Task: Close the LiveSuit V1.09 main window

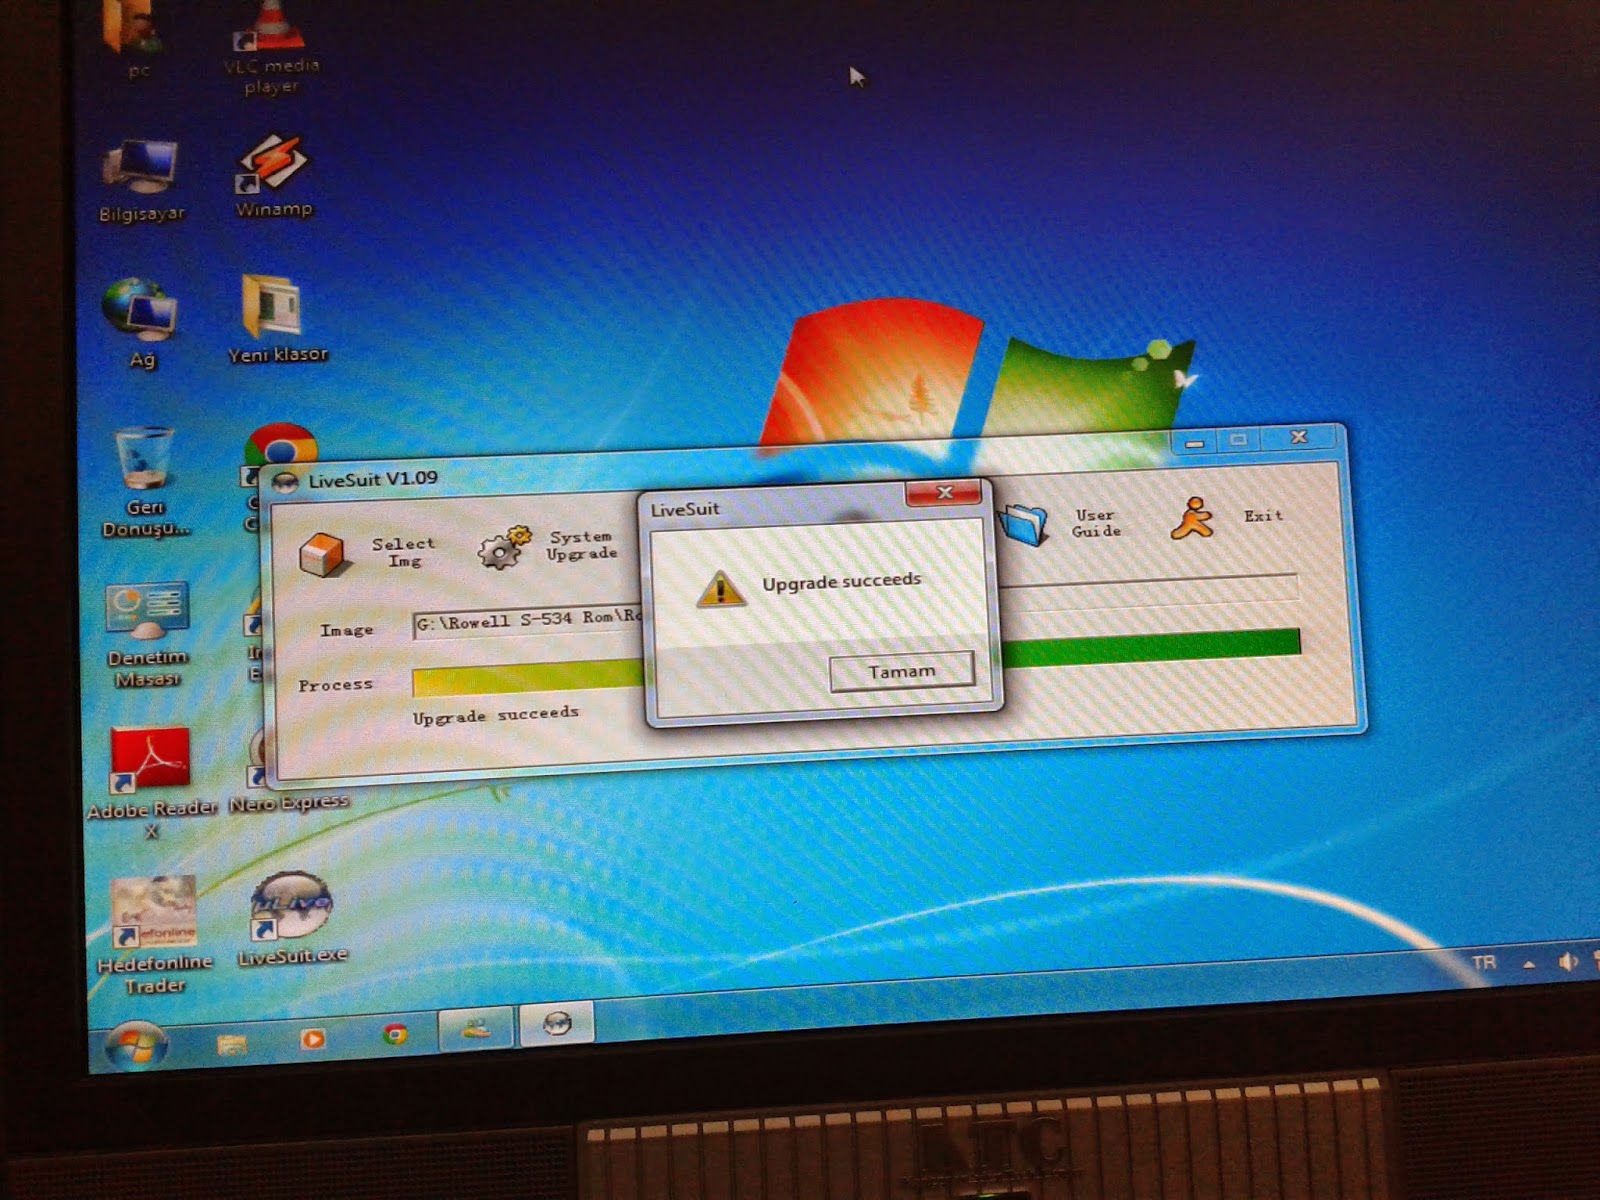Action: click(x=1298, y=437)
